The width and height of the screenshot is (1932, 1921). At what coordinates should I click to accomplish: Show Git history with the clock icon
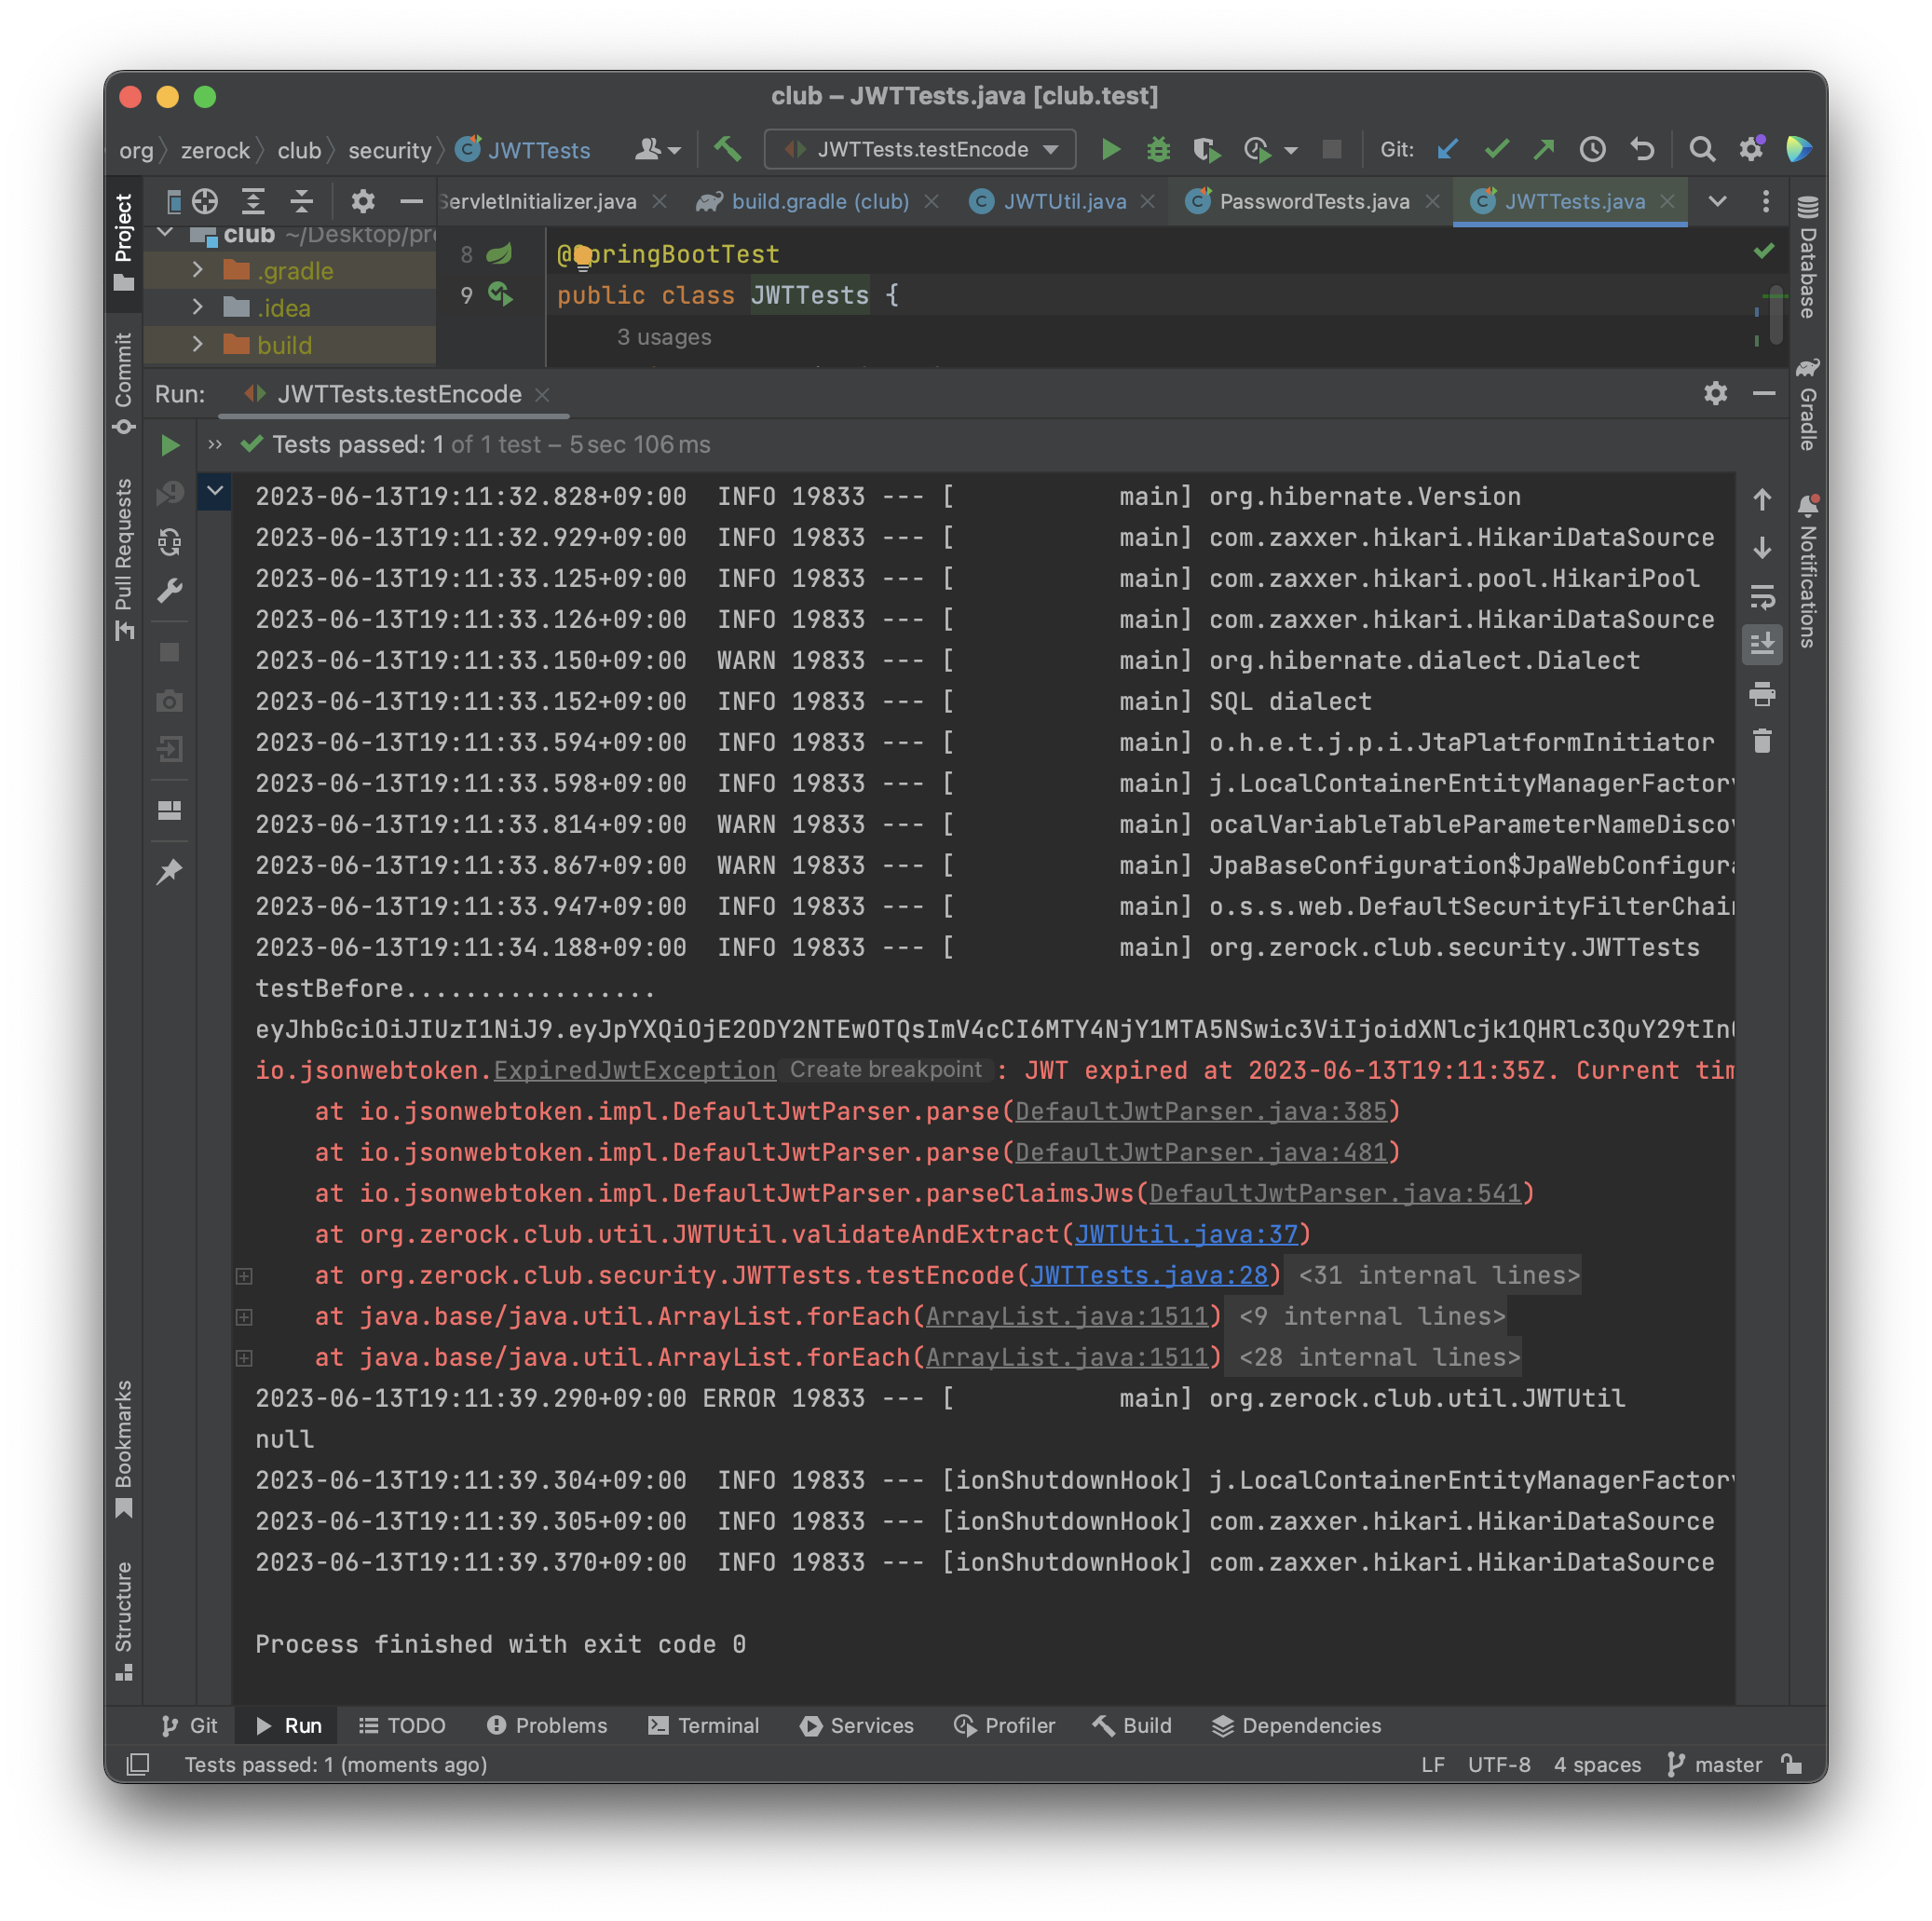1592,150
